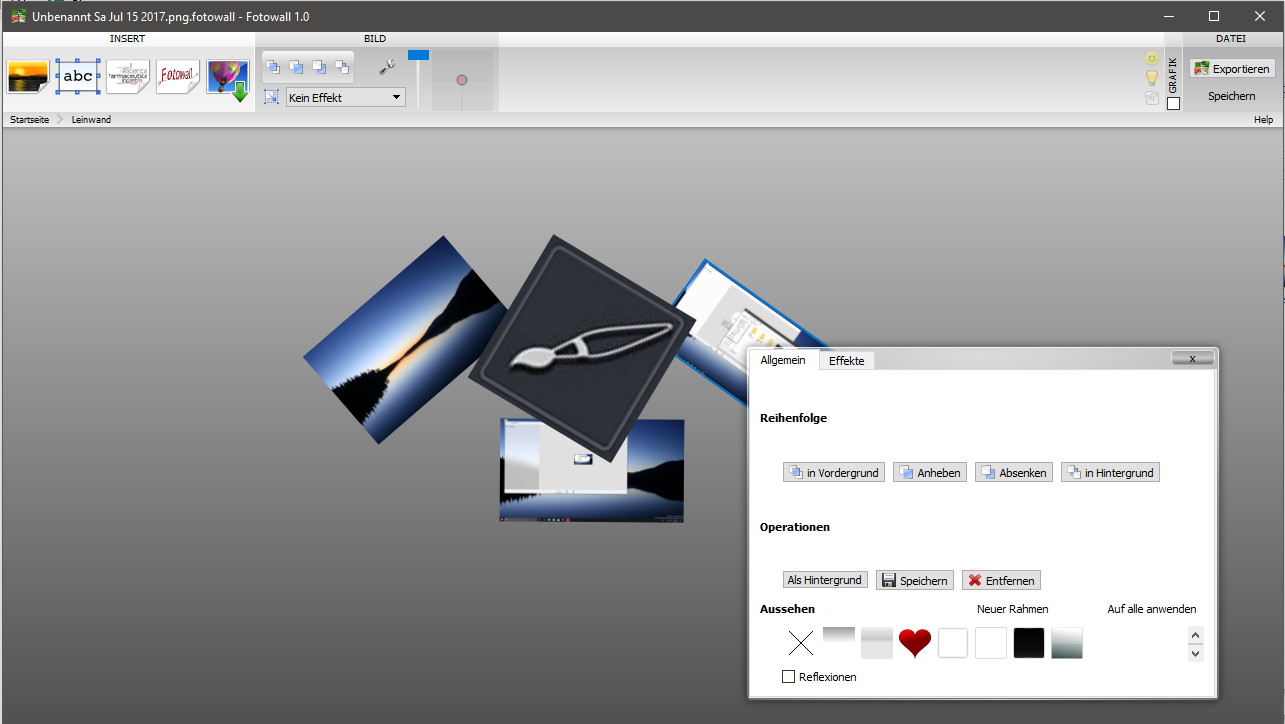Click the blue opacity slider handle
The height and width of the screenshot is (724, 1285).
(x=418, y=55)
